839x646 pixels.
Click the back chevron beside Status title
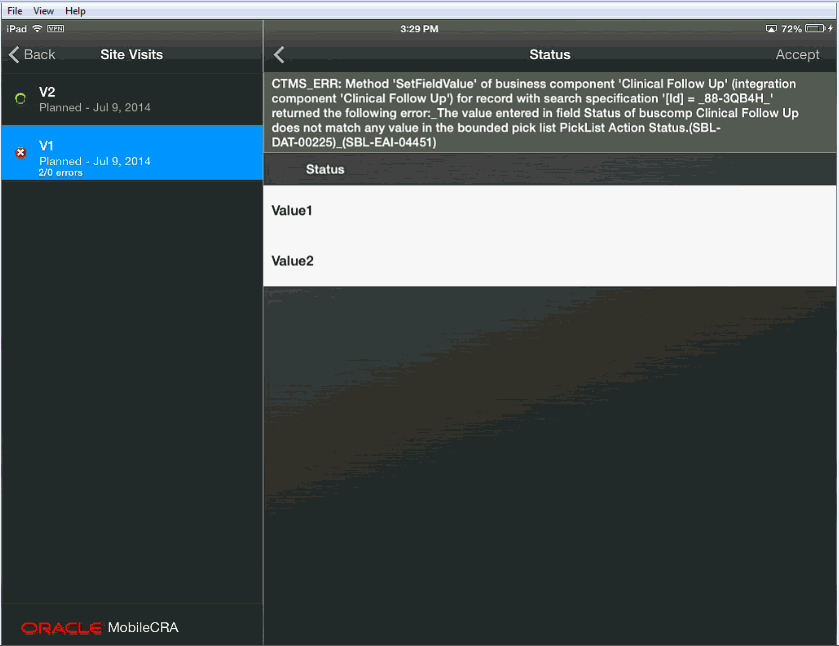coord(279,55)
